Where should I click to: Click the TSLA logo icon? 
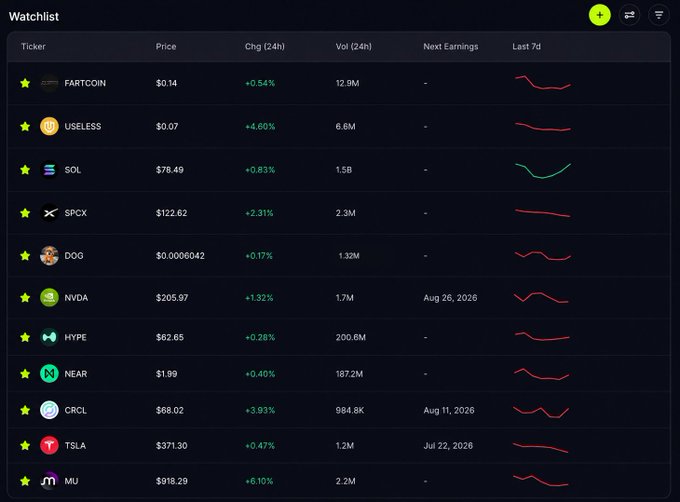(49, 446)
